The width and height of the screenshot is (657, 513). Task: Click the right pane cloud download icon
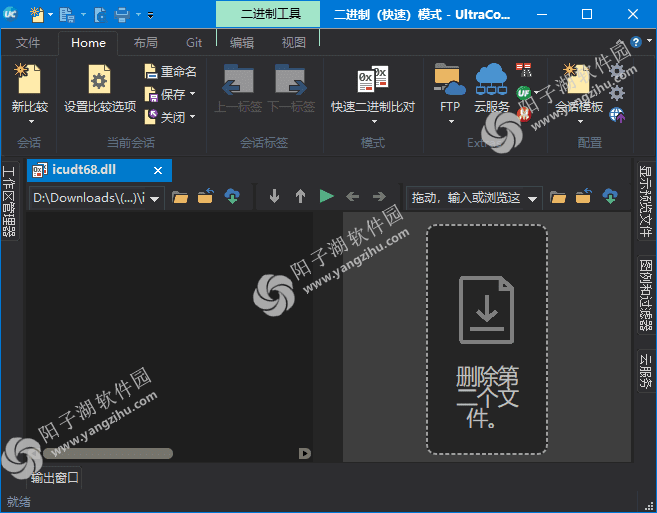[x=610, y=196]
